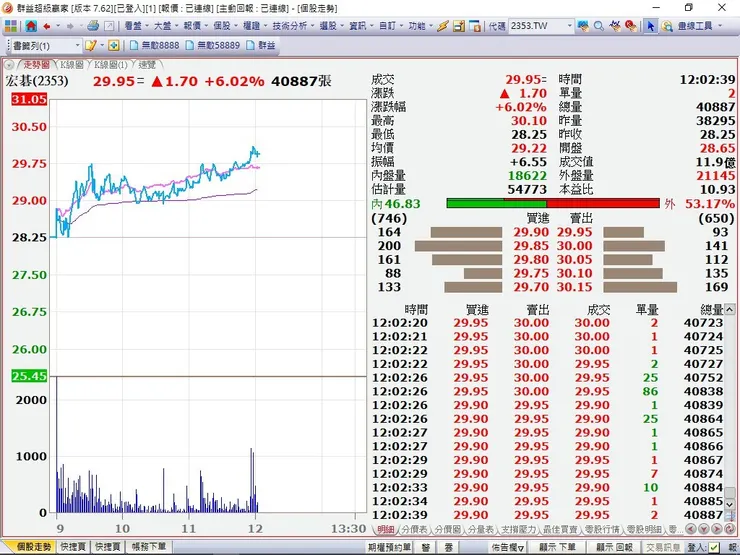Open the 技術分析 menu
Viewport: 740px width, 555px height.
tap(293, 26)
